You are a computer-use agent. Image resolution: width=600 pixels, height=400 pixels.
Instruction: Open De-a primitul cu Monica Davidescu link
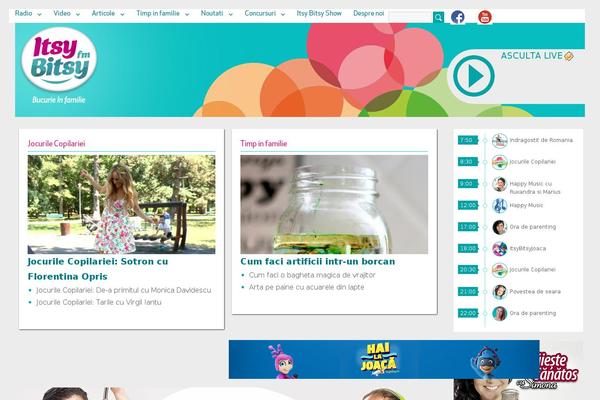124,290
